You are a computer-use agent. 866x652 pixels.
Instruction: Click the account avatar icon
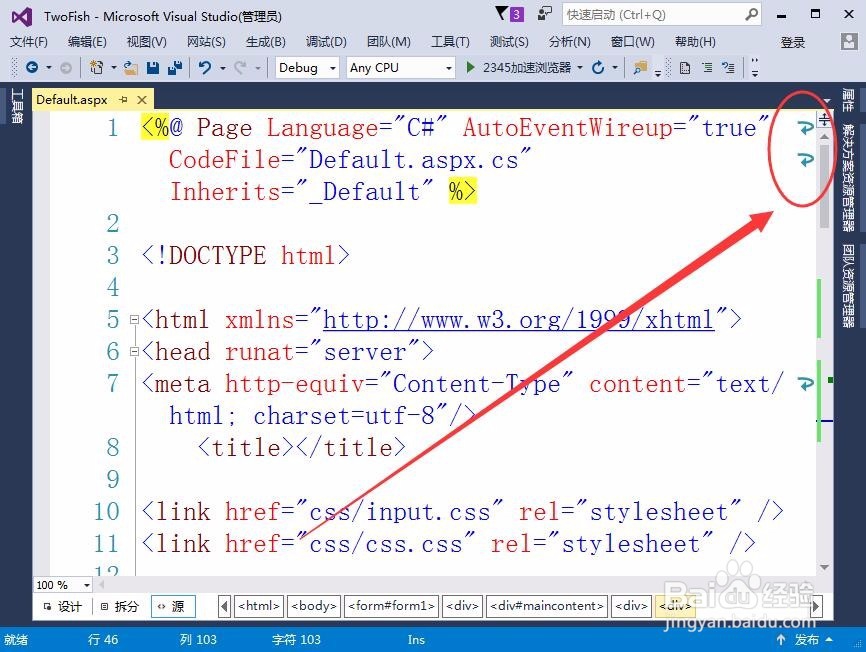pyautogui.click(x=849, y=41)
